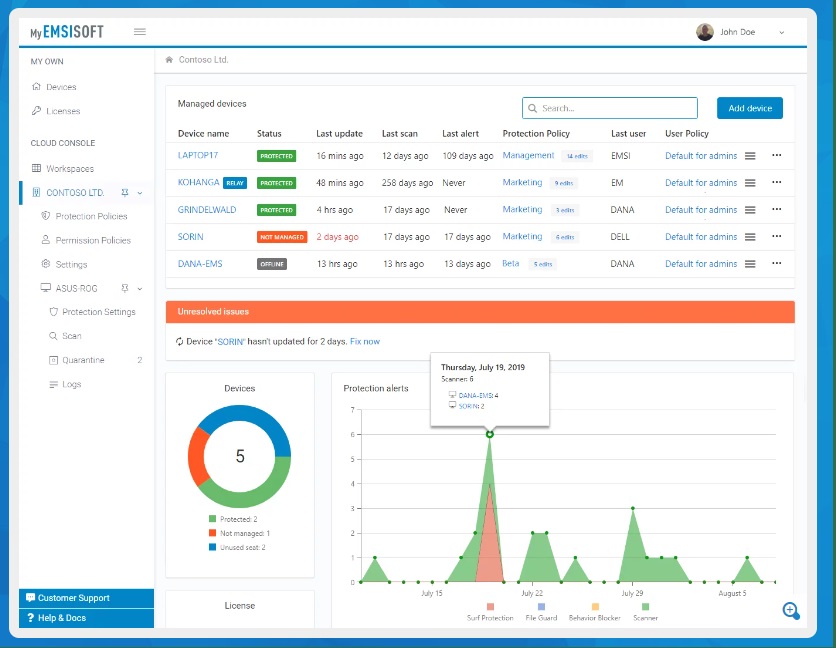Click the pin icon next to ASUS-ROG

tap(125, 288)
